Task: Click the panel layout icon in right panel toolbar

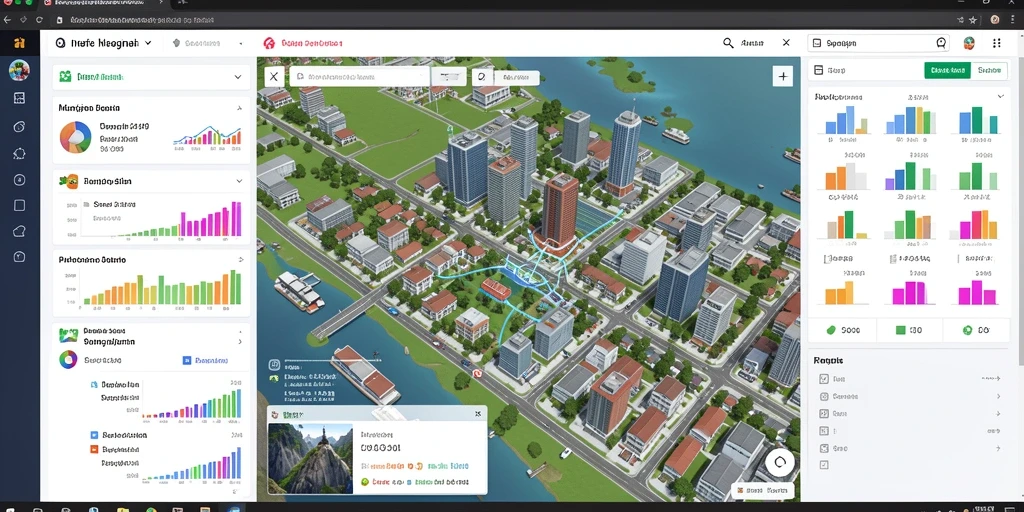Action: tap(818, 70)
